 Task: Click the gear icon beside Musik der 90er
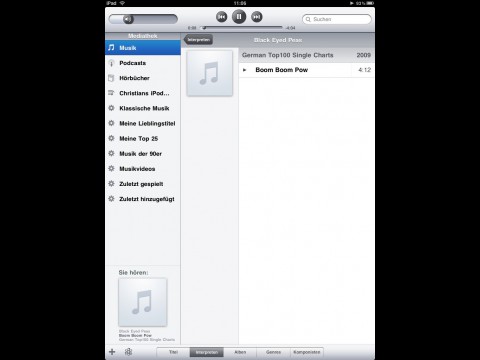point(111,153)
